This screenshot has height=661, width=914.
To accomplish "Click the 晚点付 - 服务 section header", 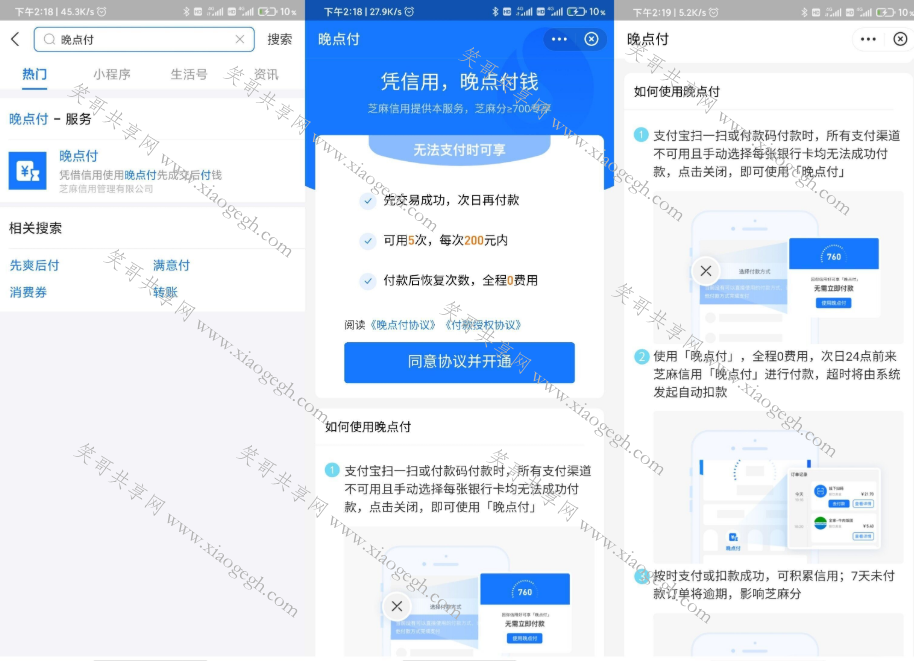I will pos(50,119).
